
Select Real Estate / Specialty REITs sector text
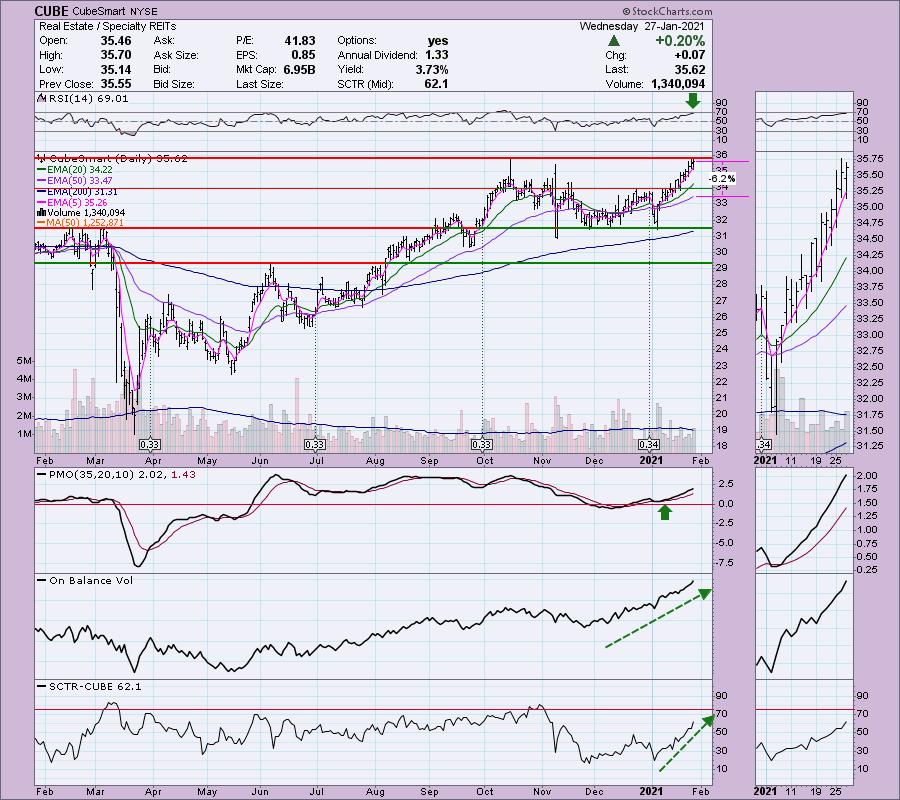point(107,26)
